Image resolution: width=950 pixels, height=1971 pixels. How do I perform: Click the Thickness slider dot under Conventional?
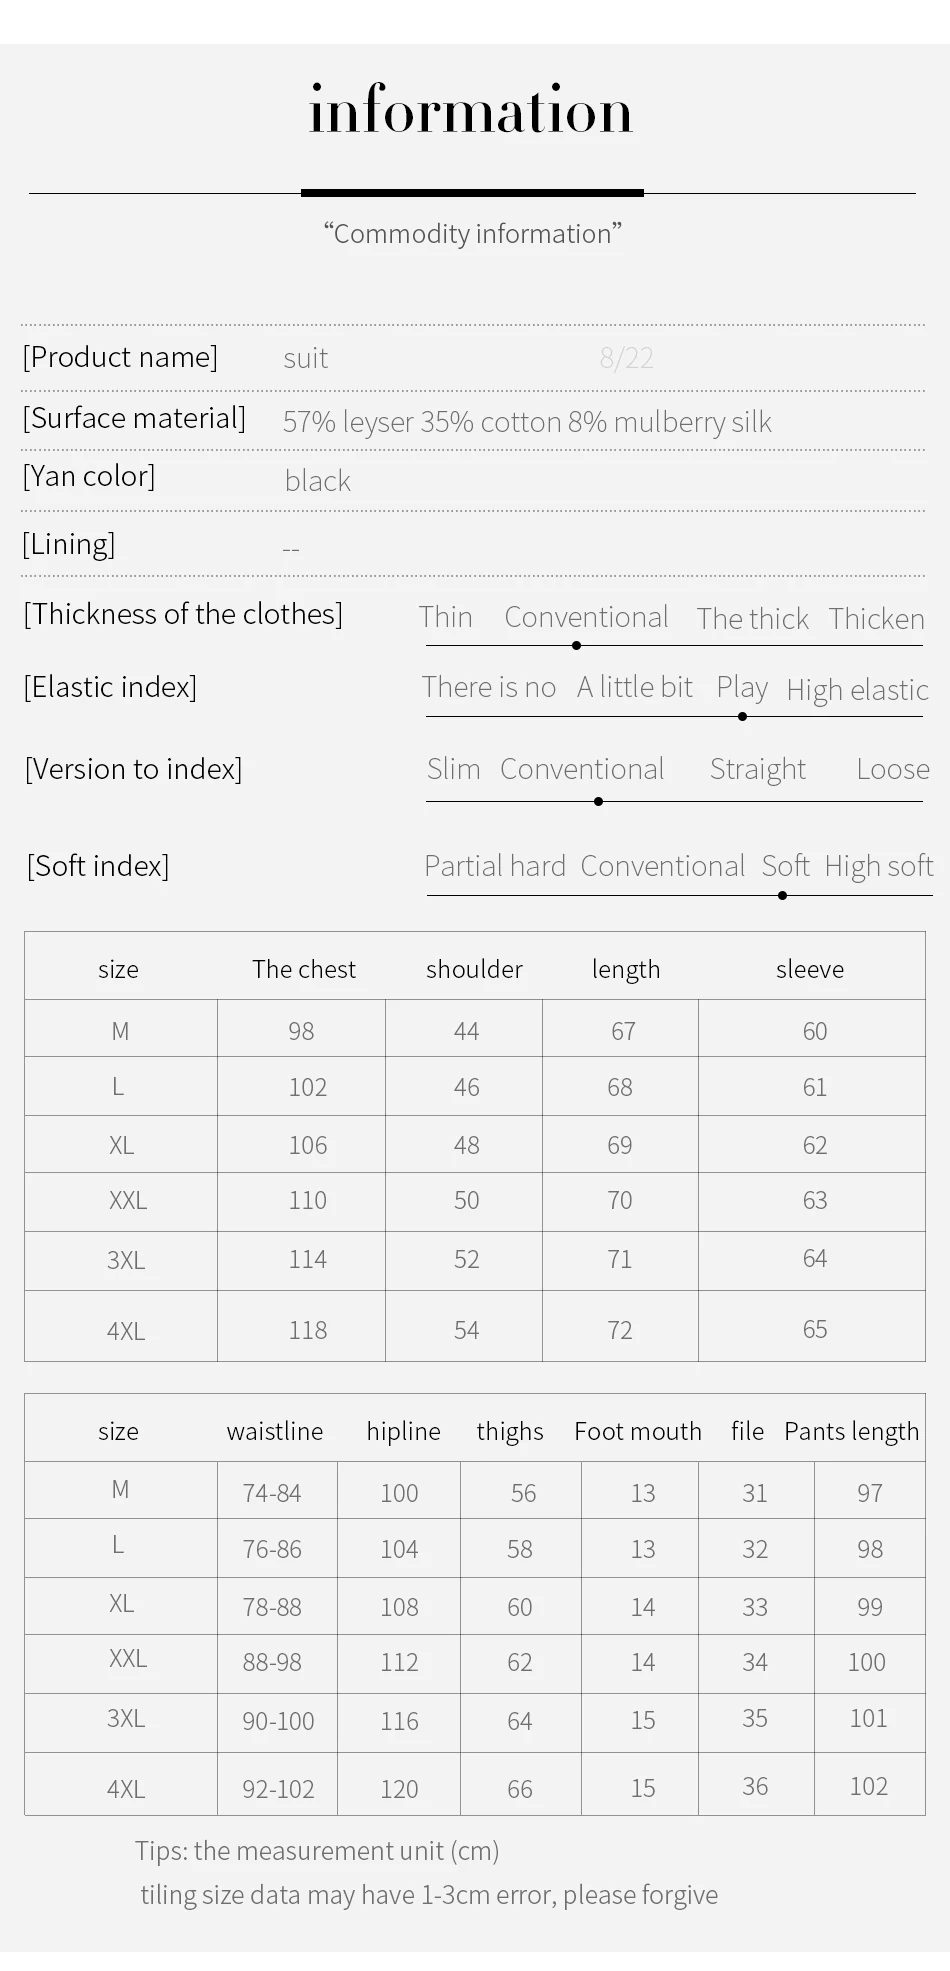click(576, 646)
